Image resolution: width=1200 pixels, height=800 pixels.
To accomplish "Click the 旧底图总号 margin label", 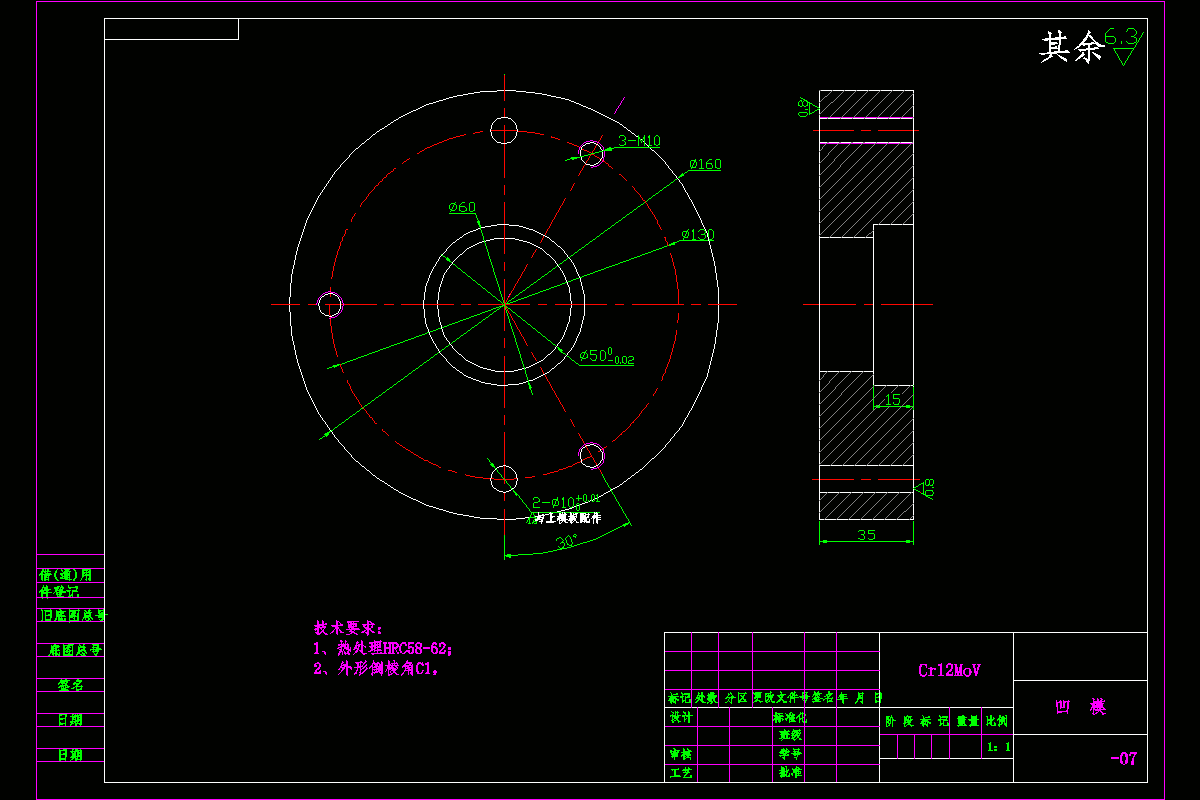I will (71, 616).
